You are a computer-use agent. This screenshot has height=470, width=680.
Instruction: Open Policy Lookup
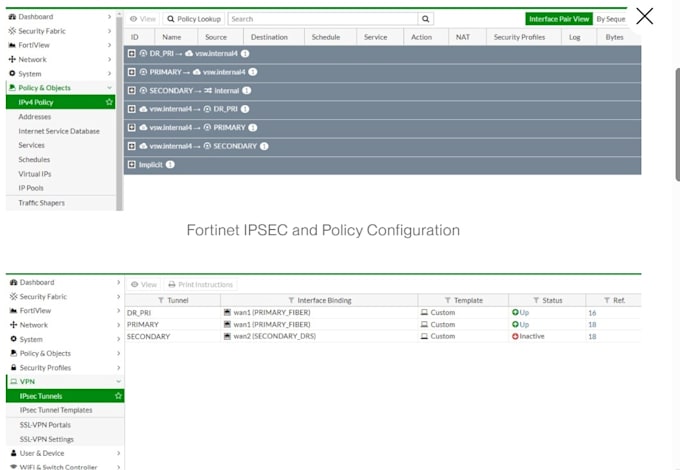pyautogui.click(x=194, y=19)
